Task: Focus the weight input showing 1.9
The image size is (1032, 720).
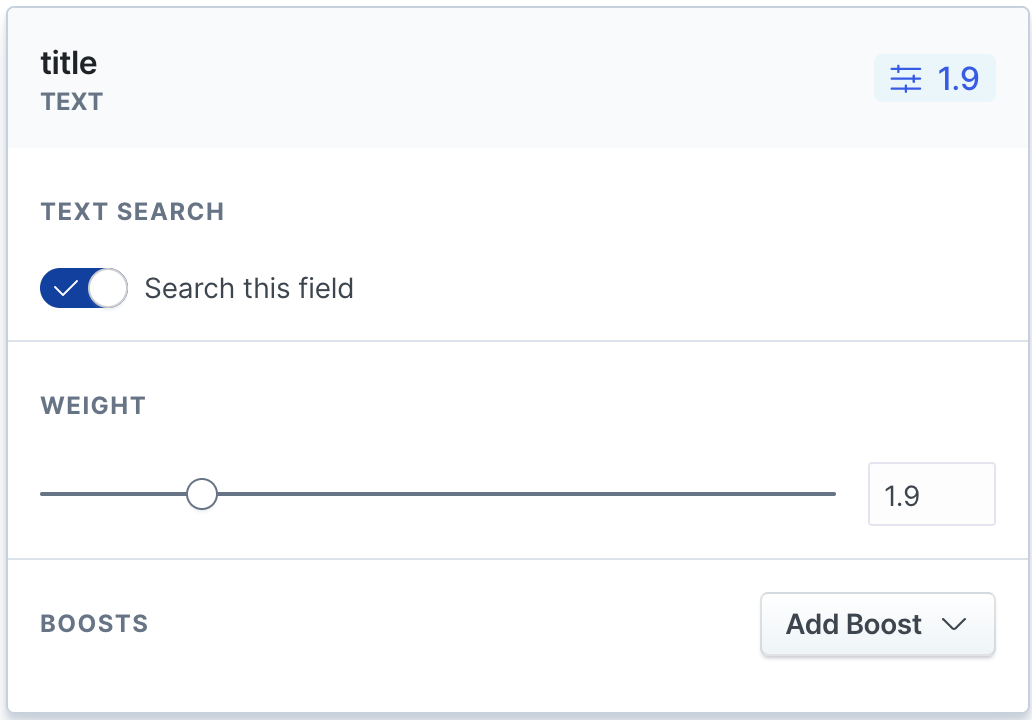Action: click(x=931, y=494)
